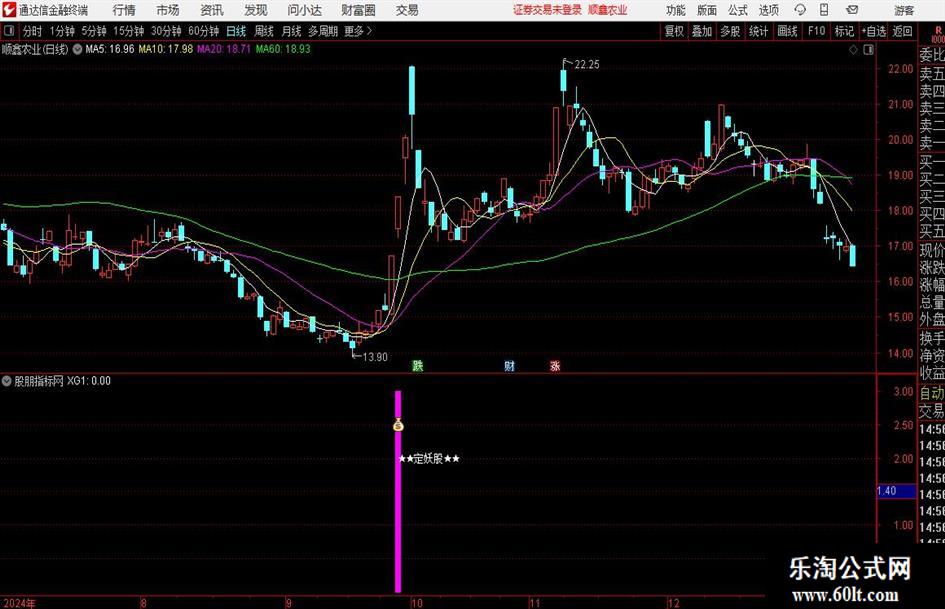945x609 pixels.
Task: Click the 证券交易未登录 login link
Action: (547, 10)
